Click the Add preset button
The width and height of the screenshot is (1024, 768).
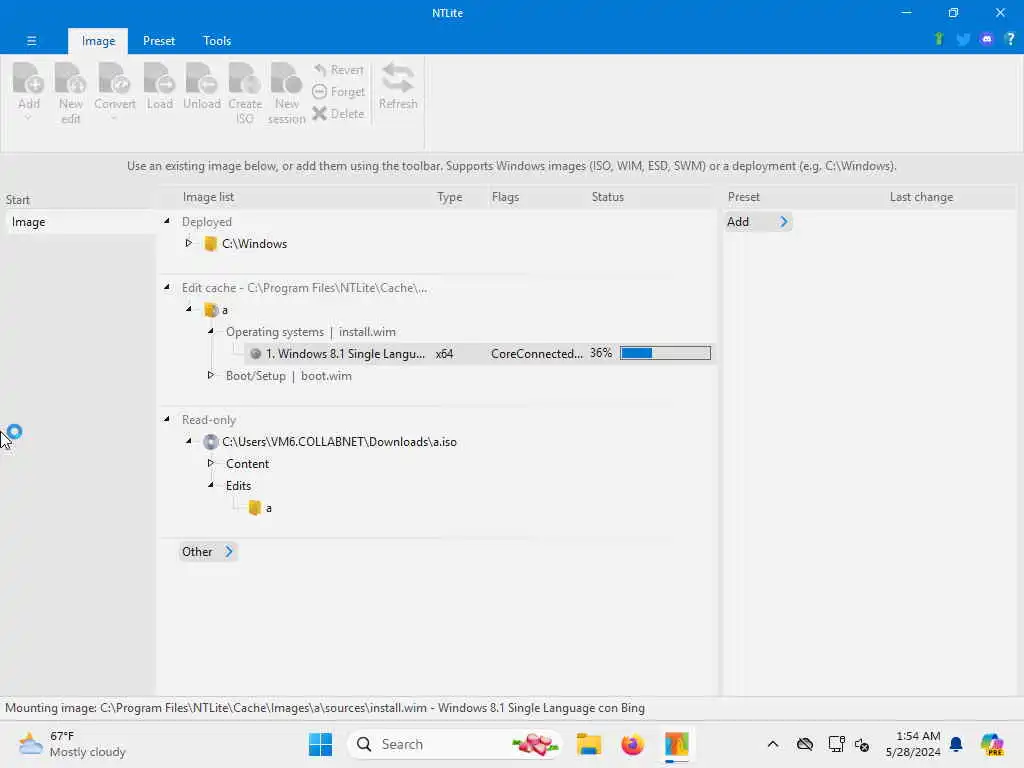click(x=758, y=222)
